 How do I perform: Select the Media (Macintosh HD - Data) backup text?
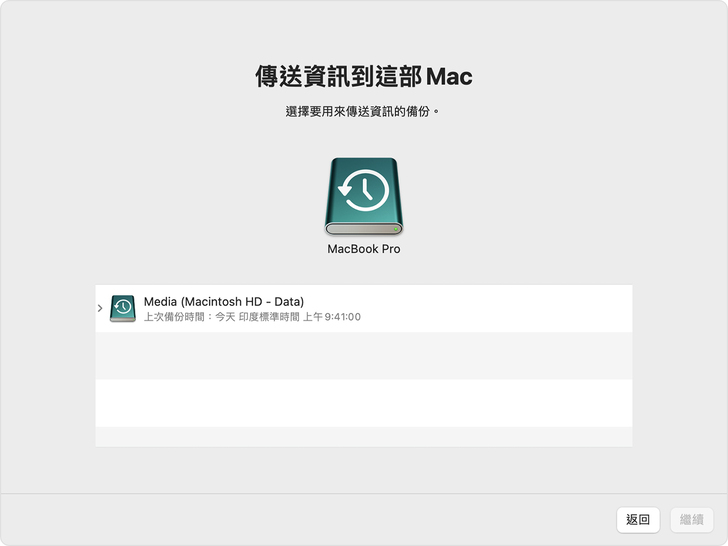[x=224, y=302]
